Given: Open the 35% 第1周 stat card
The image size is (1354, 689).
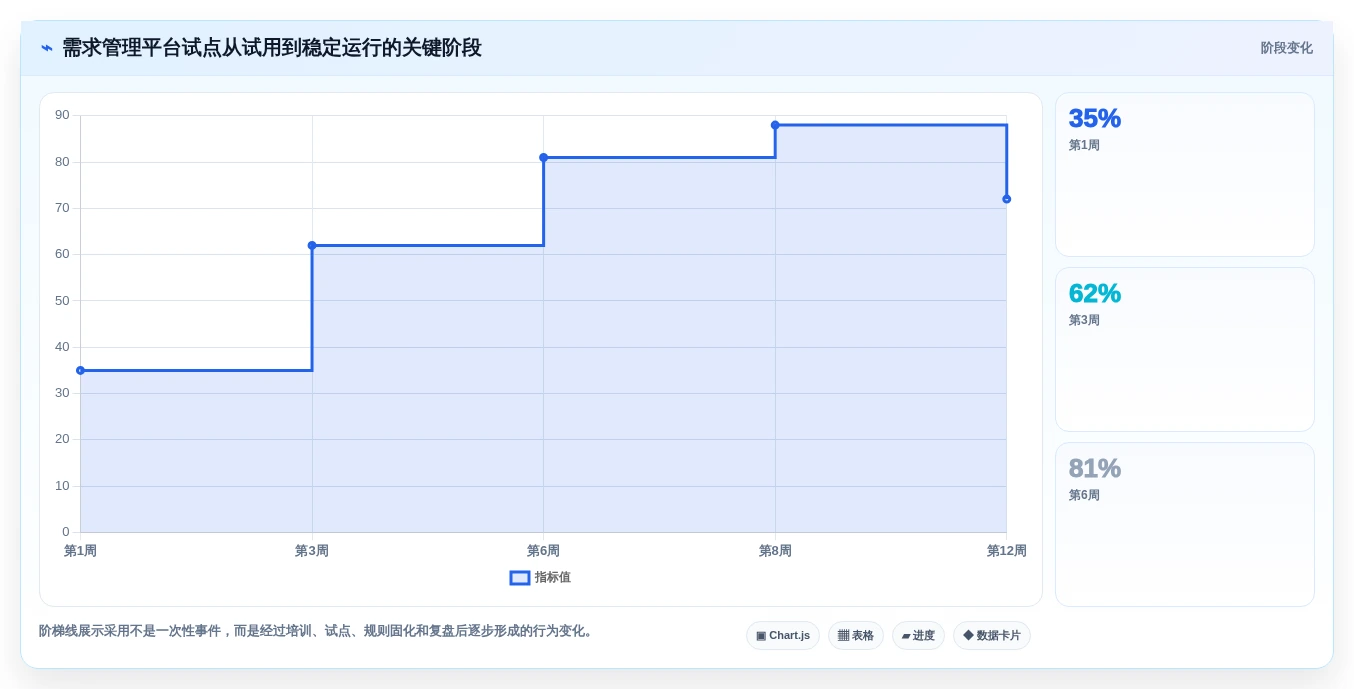Looking at the screenshot, I should click(x=1185, y=175).
